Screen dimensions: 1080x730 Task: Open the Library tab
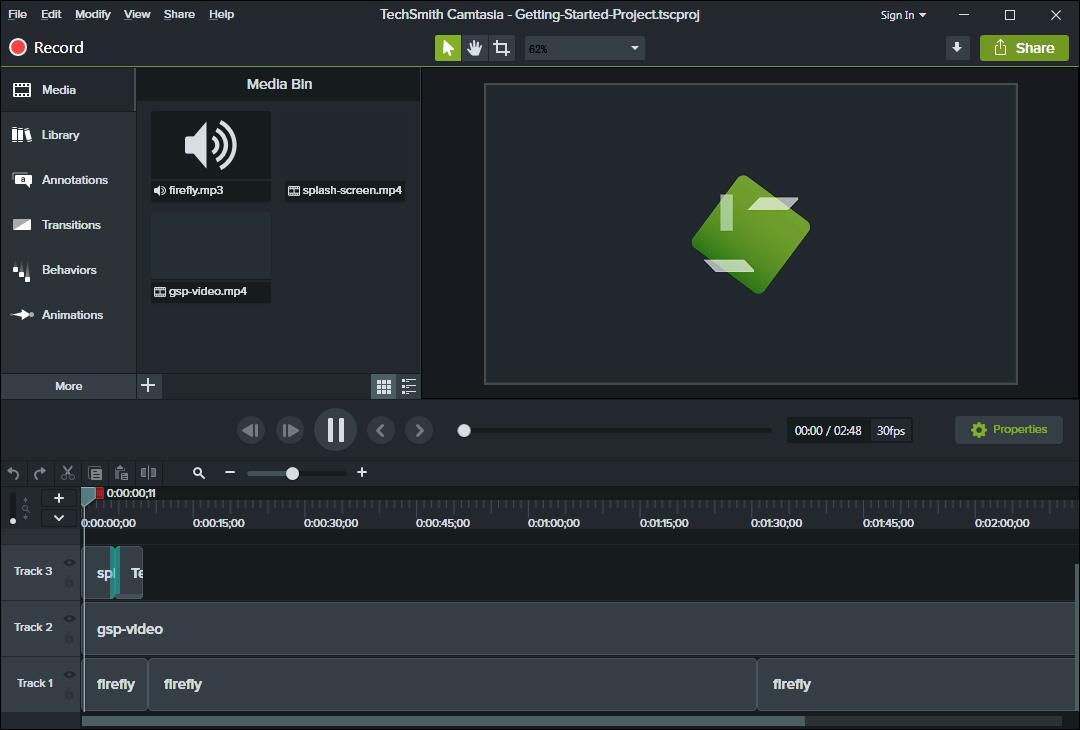coord(68,135)
